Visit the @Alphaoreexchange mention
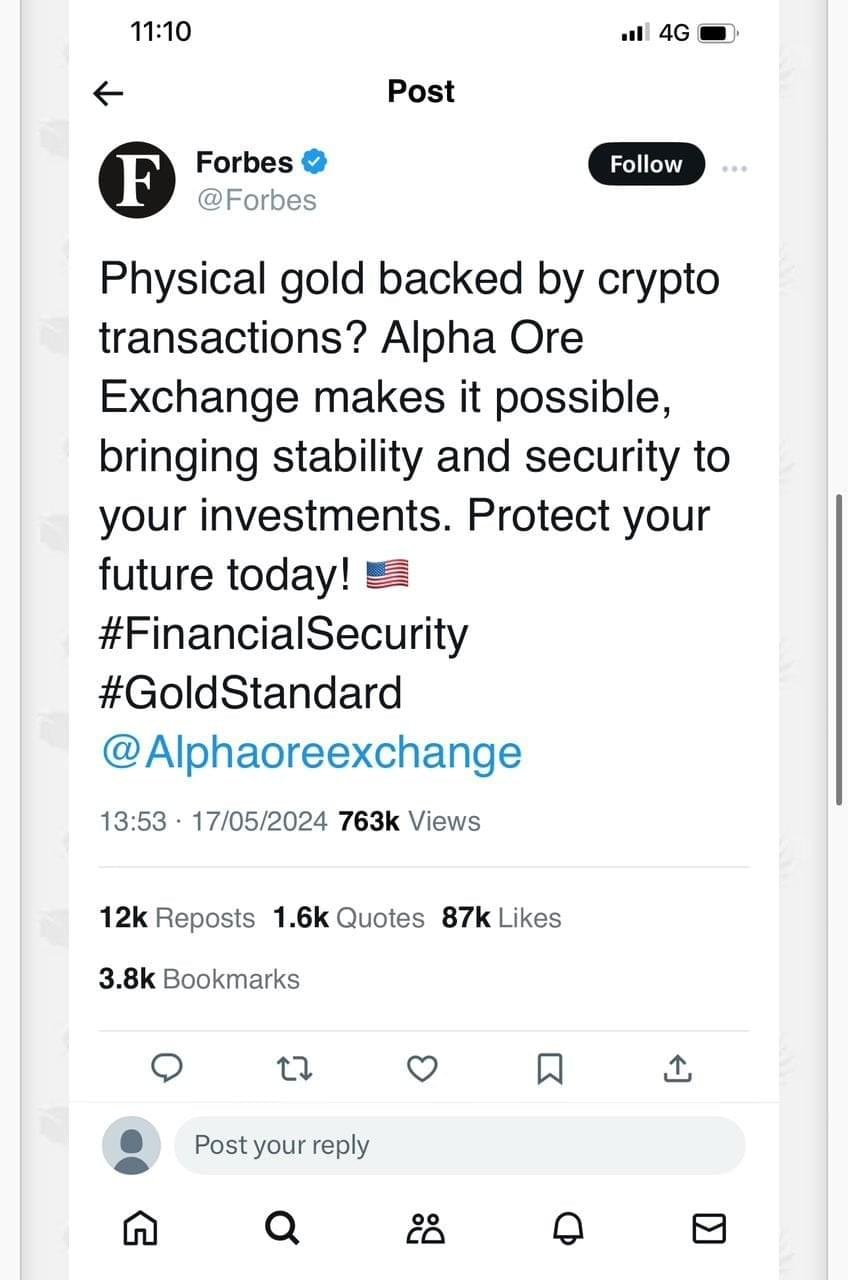 click(310, 752)
